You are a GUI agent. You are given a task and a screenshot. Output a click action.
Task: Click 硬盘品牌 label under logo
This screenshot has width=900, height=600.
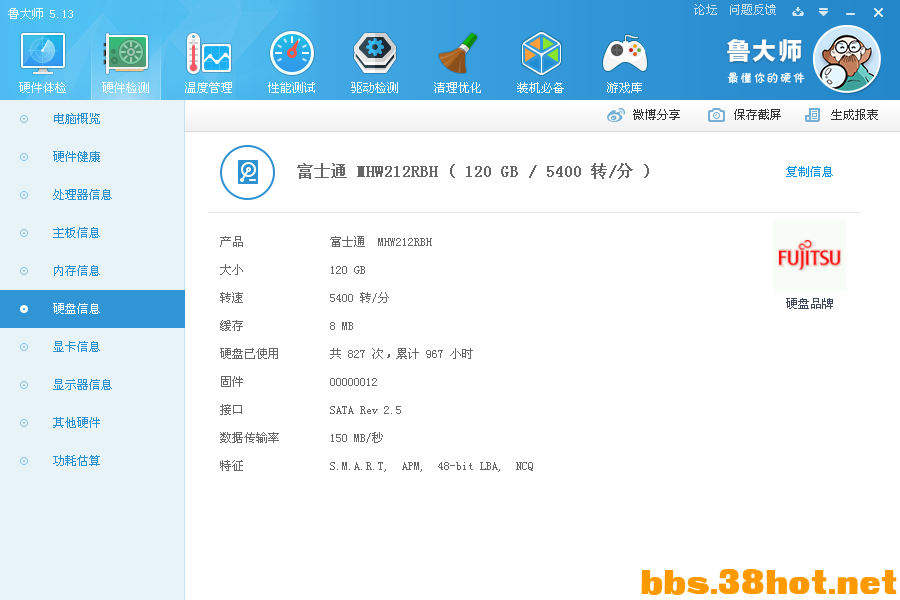(809, 303)
